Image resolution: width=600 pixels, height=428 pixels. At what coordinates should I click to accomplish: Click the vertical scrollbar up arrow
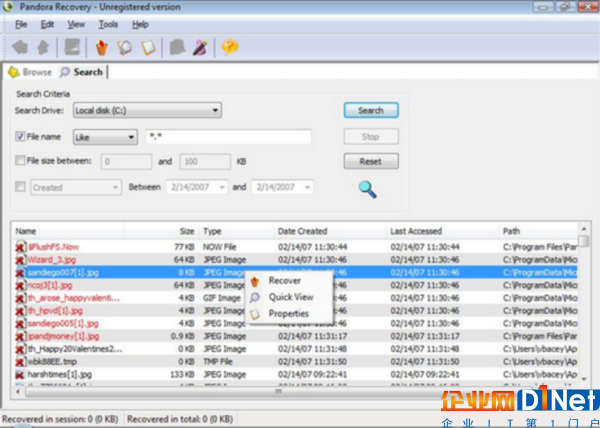584,229
